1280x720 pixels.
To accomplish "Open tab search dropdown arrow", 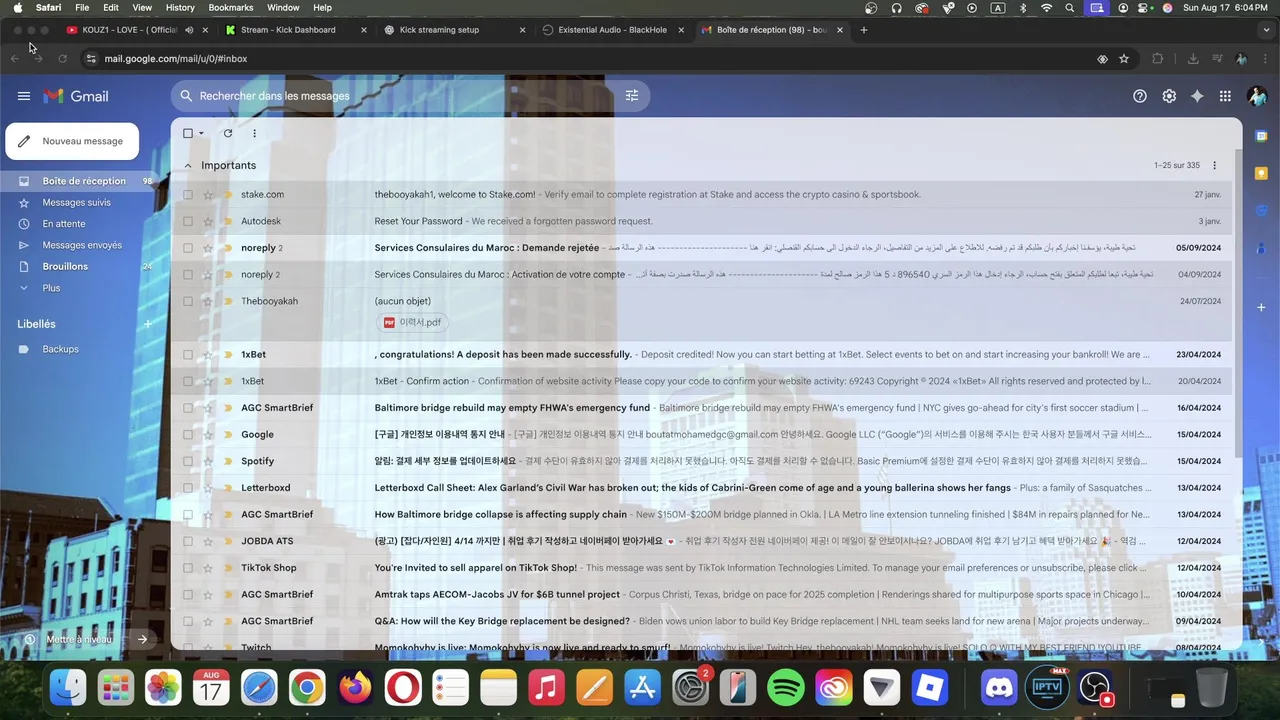I will tap(1267, 30).
